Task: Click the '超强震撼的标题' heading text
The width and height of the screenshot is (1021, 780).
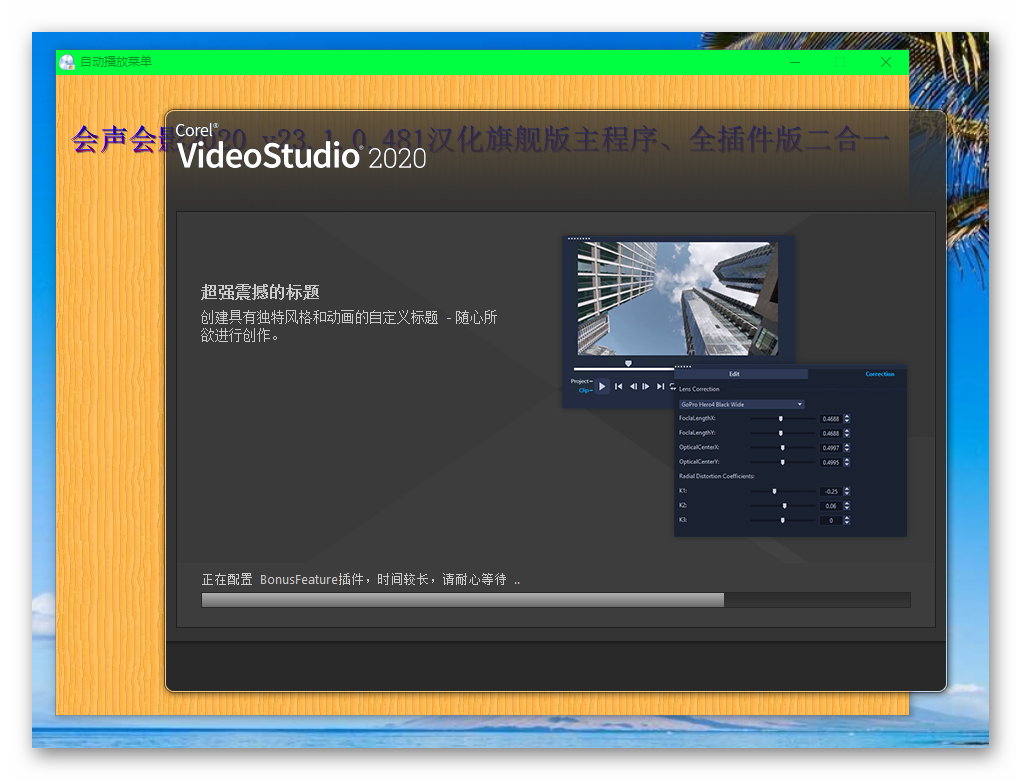Action: pos(260,292)
